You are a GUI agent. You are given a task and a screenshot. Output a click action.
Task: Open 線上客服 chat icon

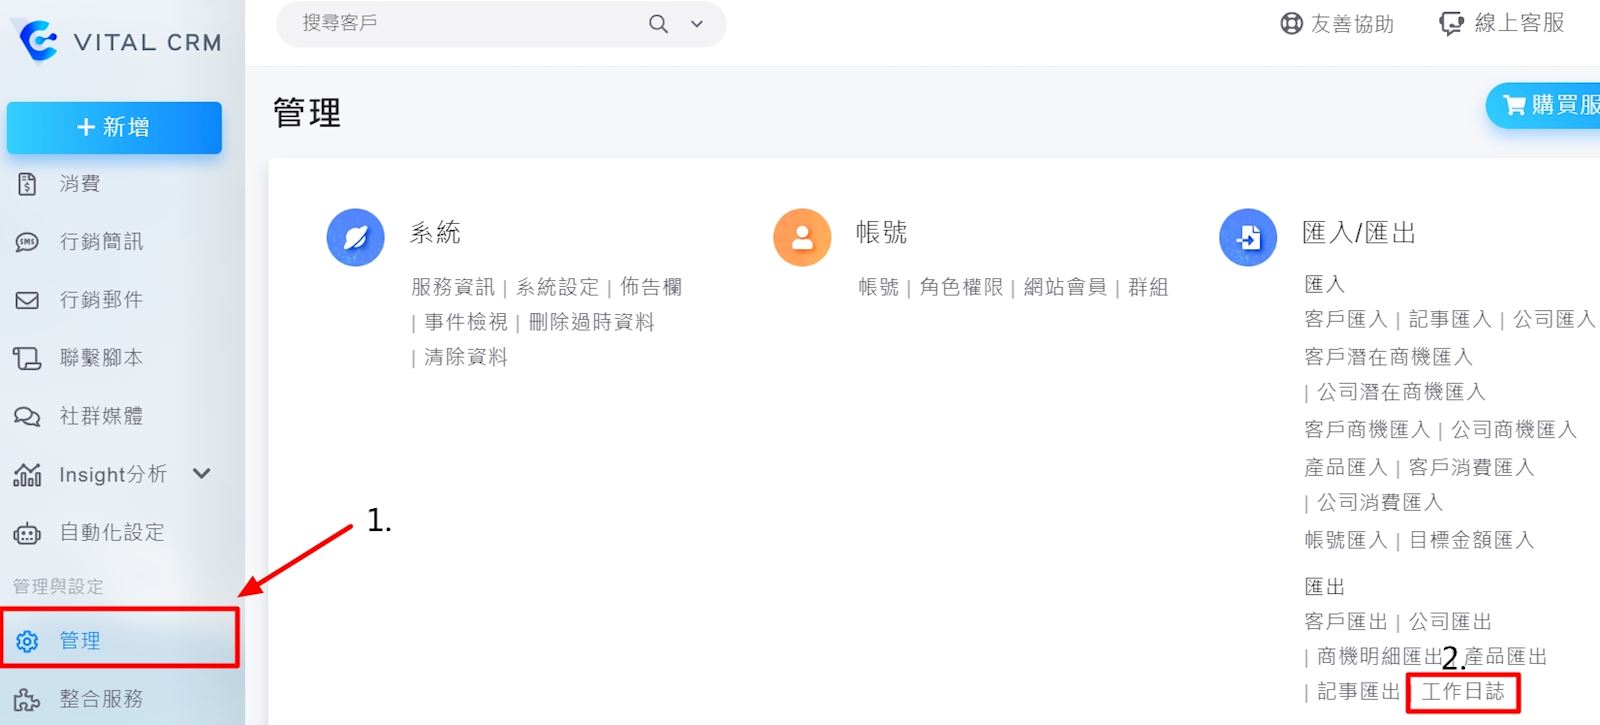(x=1450, y=24)
